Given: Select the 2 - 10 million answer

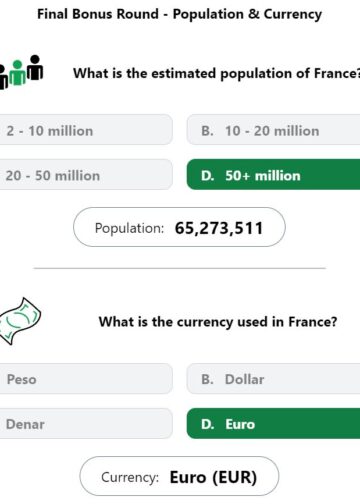Looking at the screenshot, I should click(x=86, y=130).
